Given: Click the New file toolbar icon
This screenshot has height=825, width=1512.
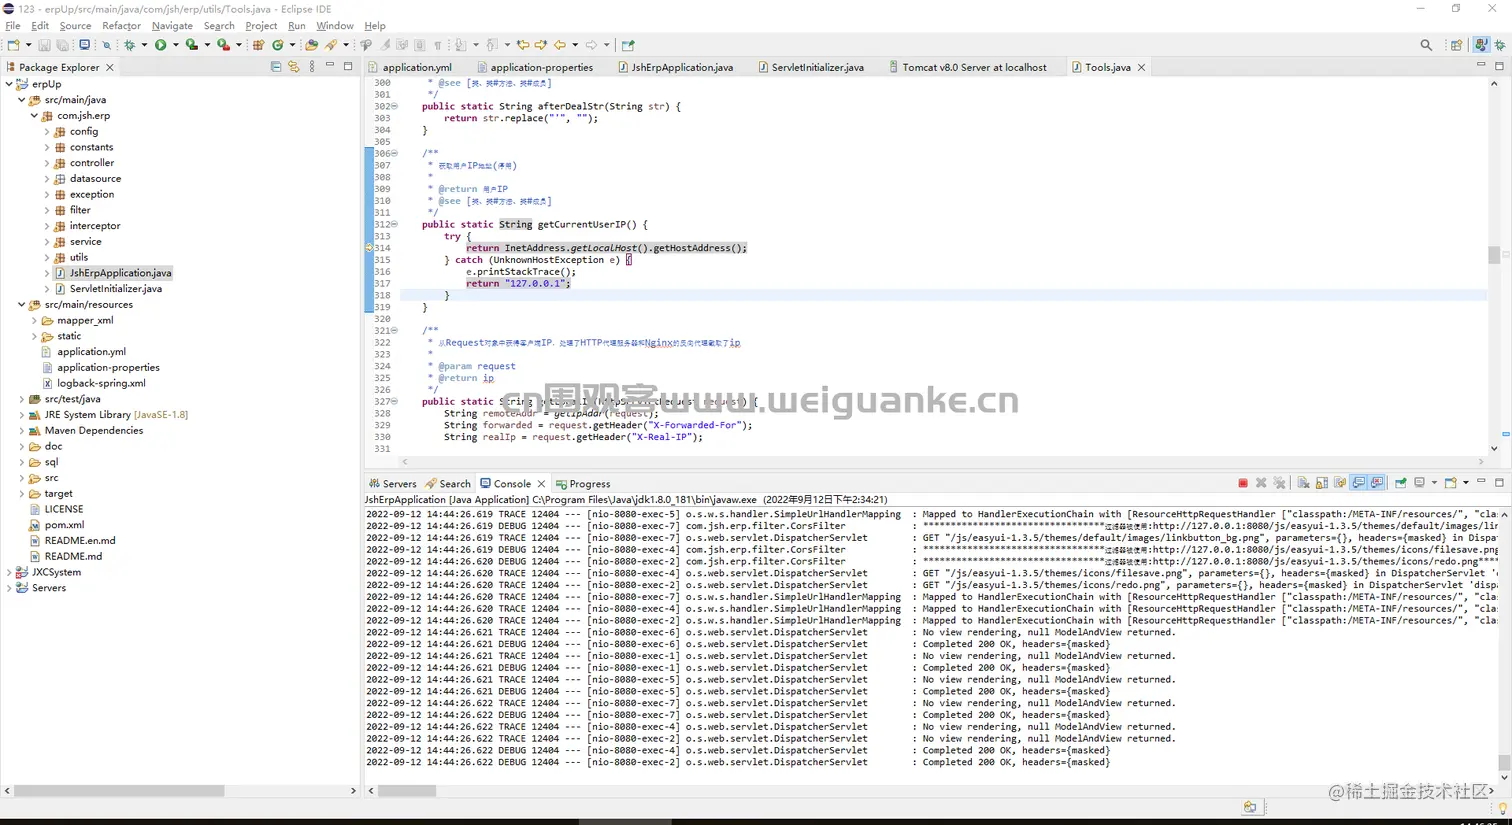Looking at the screenshot, I should pyautogui.click(x=13, y=45).
